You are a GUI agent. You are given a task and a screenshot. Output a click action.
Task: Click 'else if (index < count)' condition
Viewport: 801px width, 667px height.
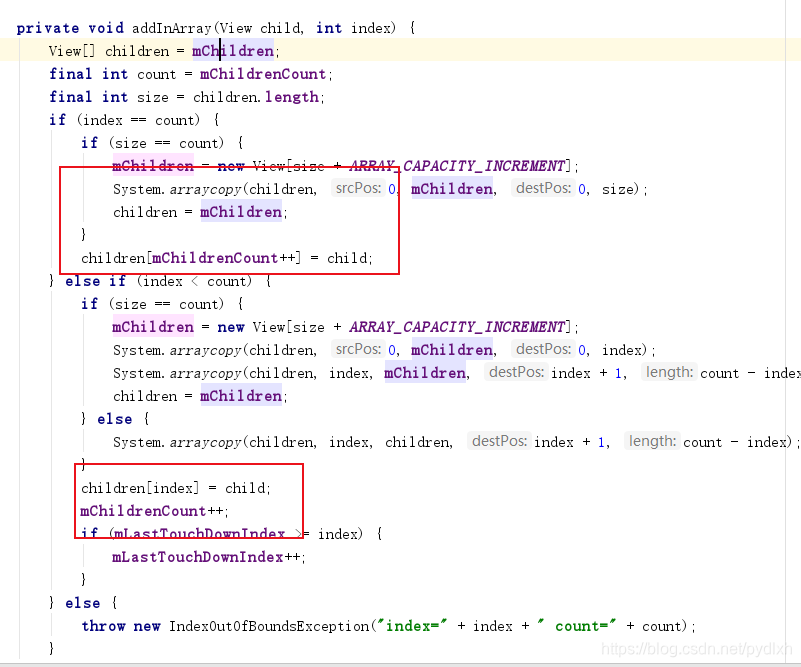pos(158,281)
